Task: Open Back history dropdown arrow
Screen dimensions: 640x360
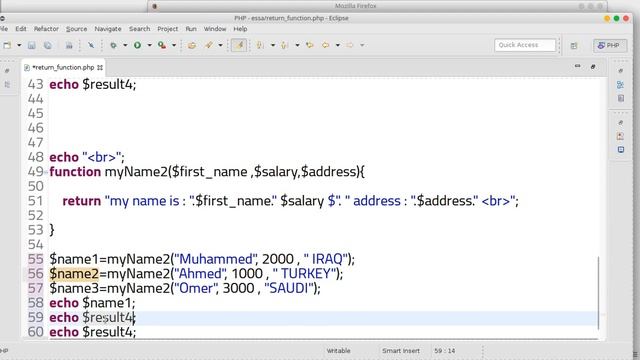Action: pos(338,45)
